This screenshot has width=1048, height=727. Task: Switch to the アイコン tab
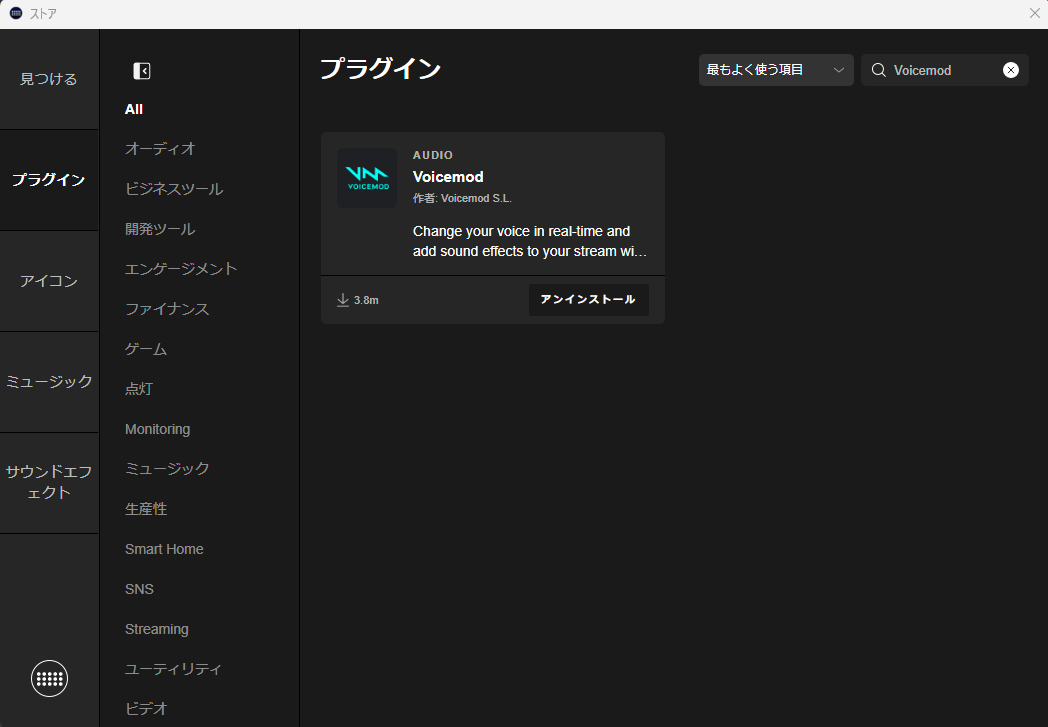pyautogui.click(x=49, y=281)
